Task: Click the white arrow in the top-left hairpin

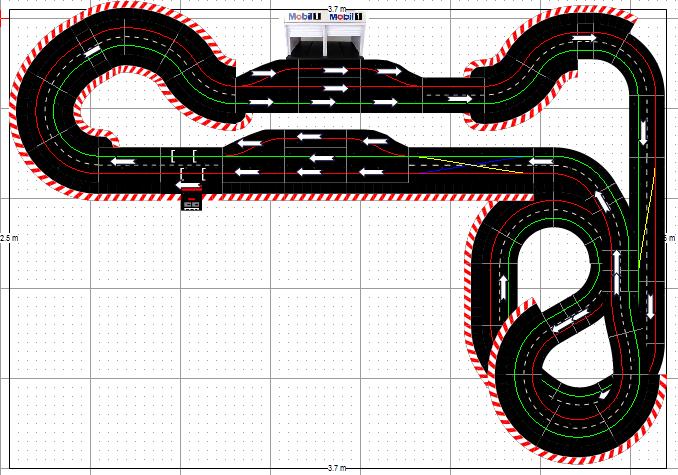Action: coord(92,48)
